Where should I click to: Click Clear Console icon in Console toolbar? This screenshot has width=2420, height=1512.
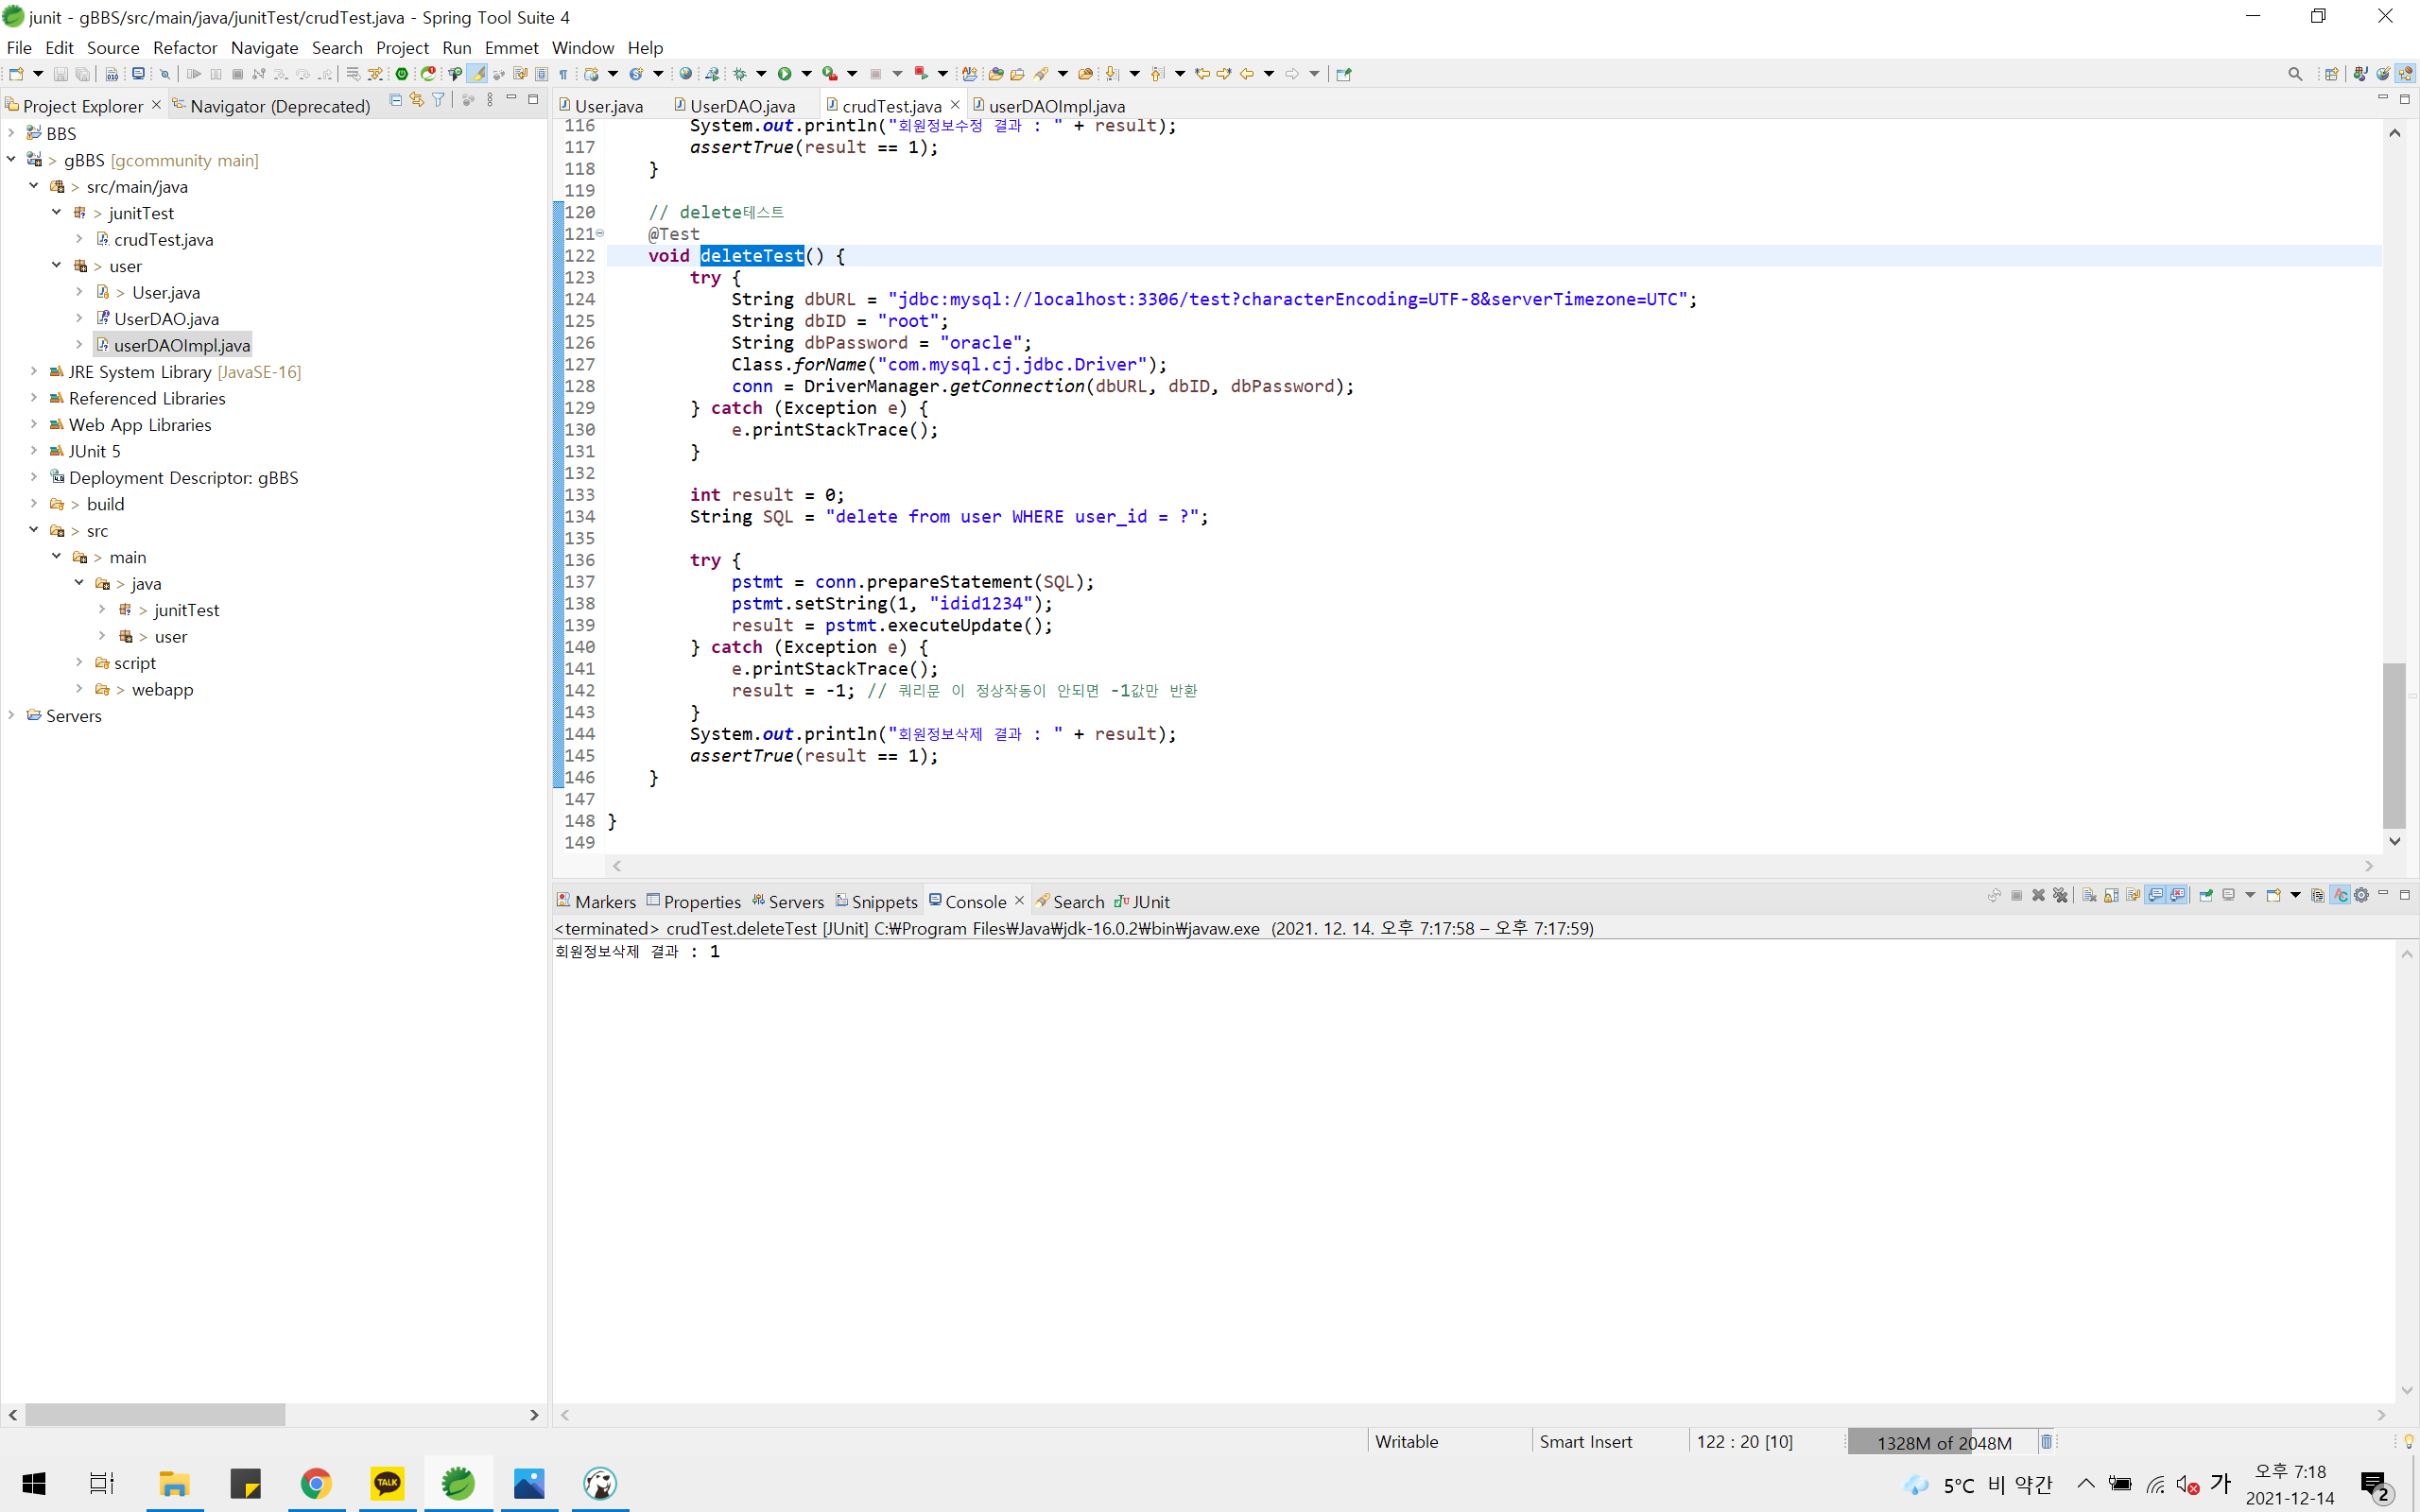point(2089,895)
